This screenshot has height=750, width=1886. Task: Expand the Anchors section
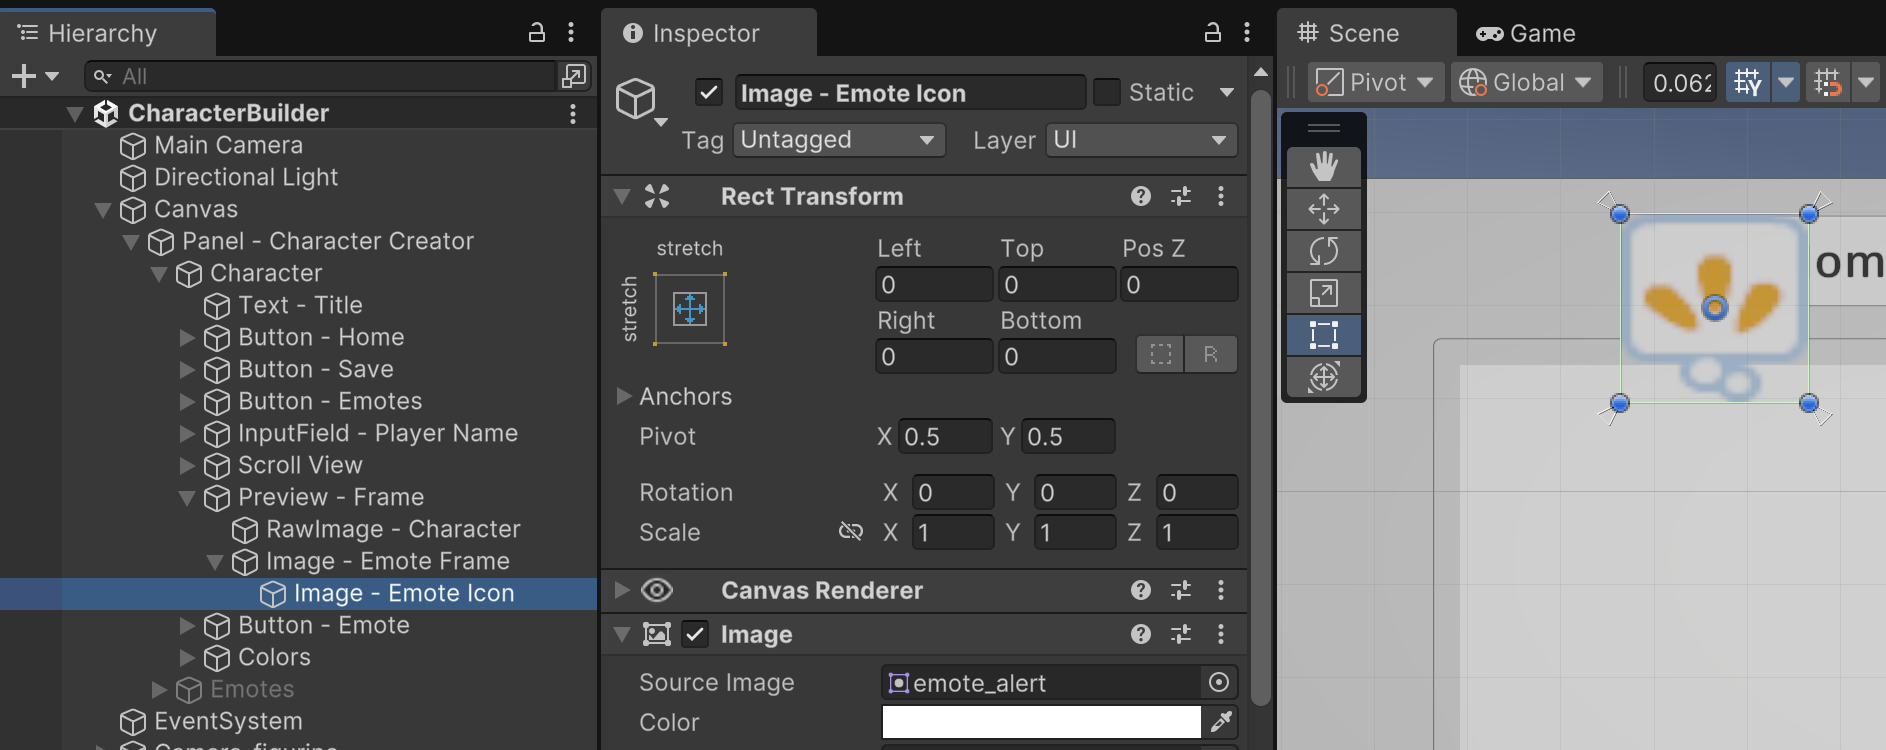[x=623, y=396]
